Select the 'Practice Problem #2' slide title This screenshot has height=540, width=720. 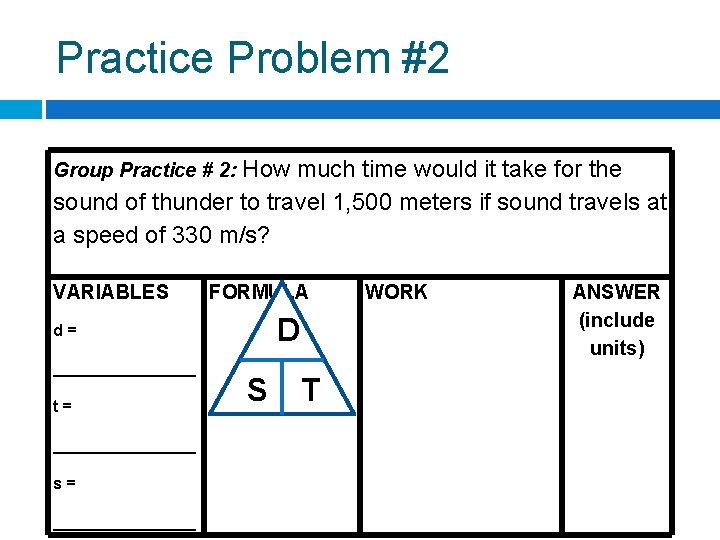click(x=253, y=58)
